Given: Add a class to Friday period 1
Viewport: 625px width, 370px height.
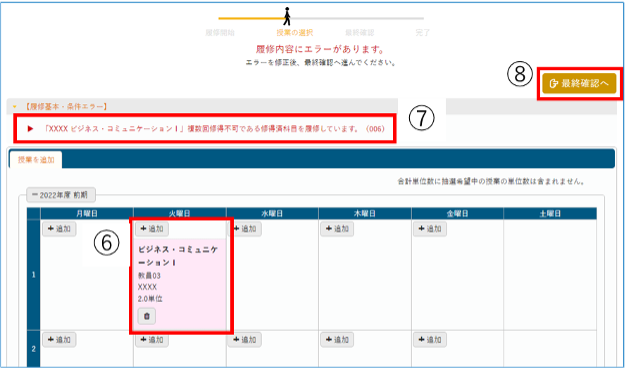Looking at the screenshot, I should tap(430, 229).
